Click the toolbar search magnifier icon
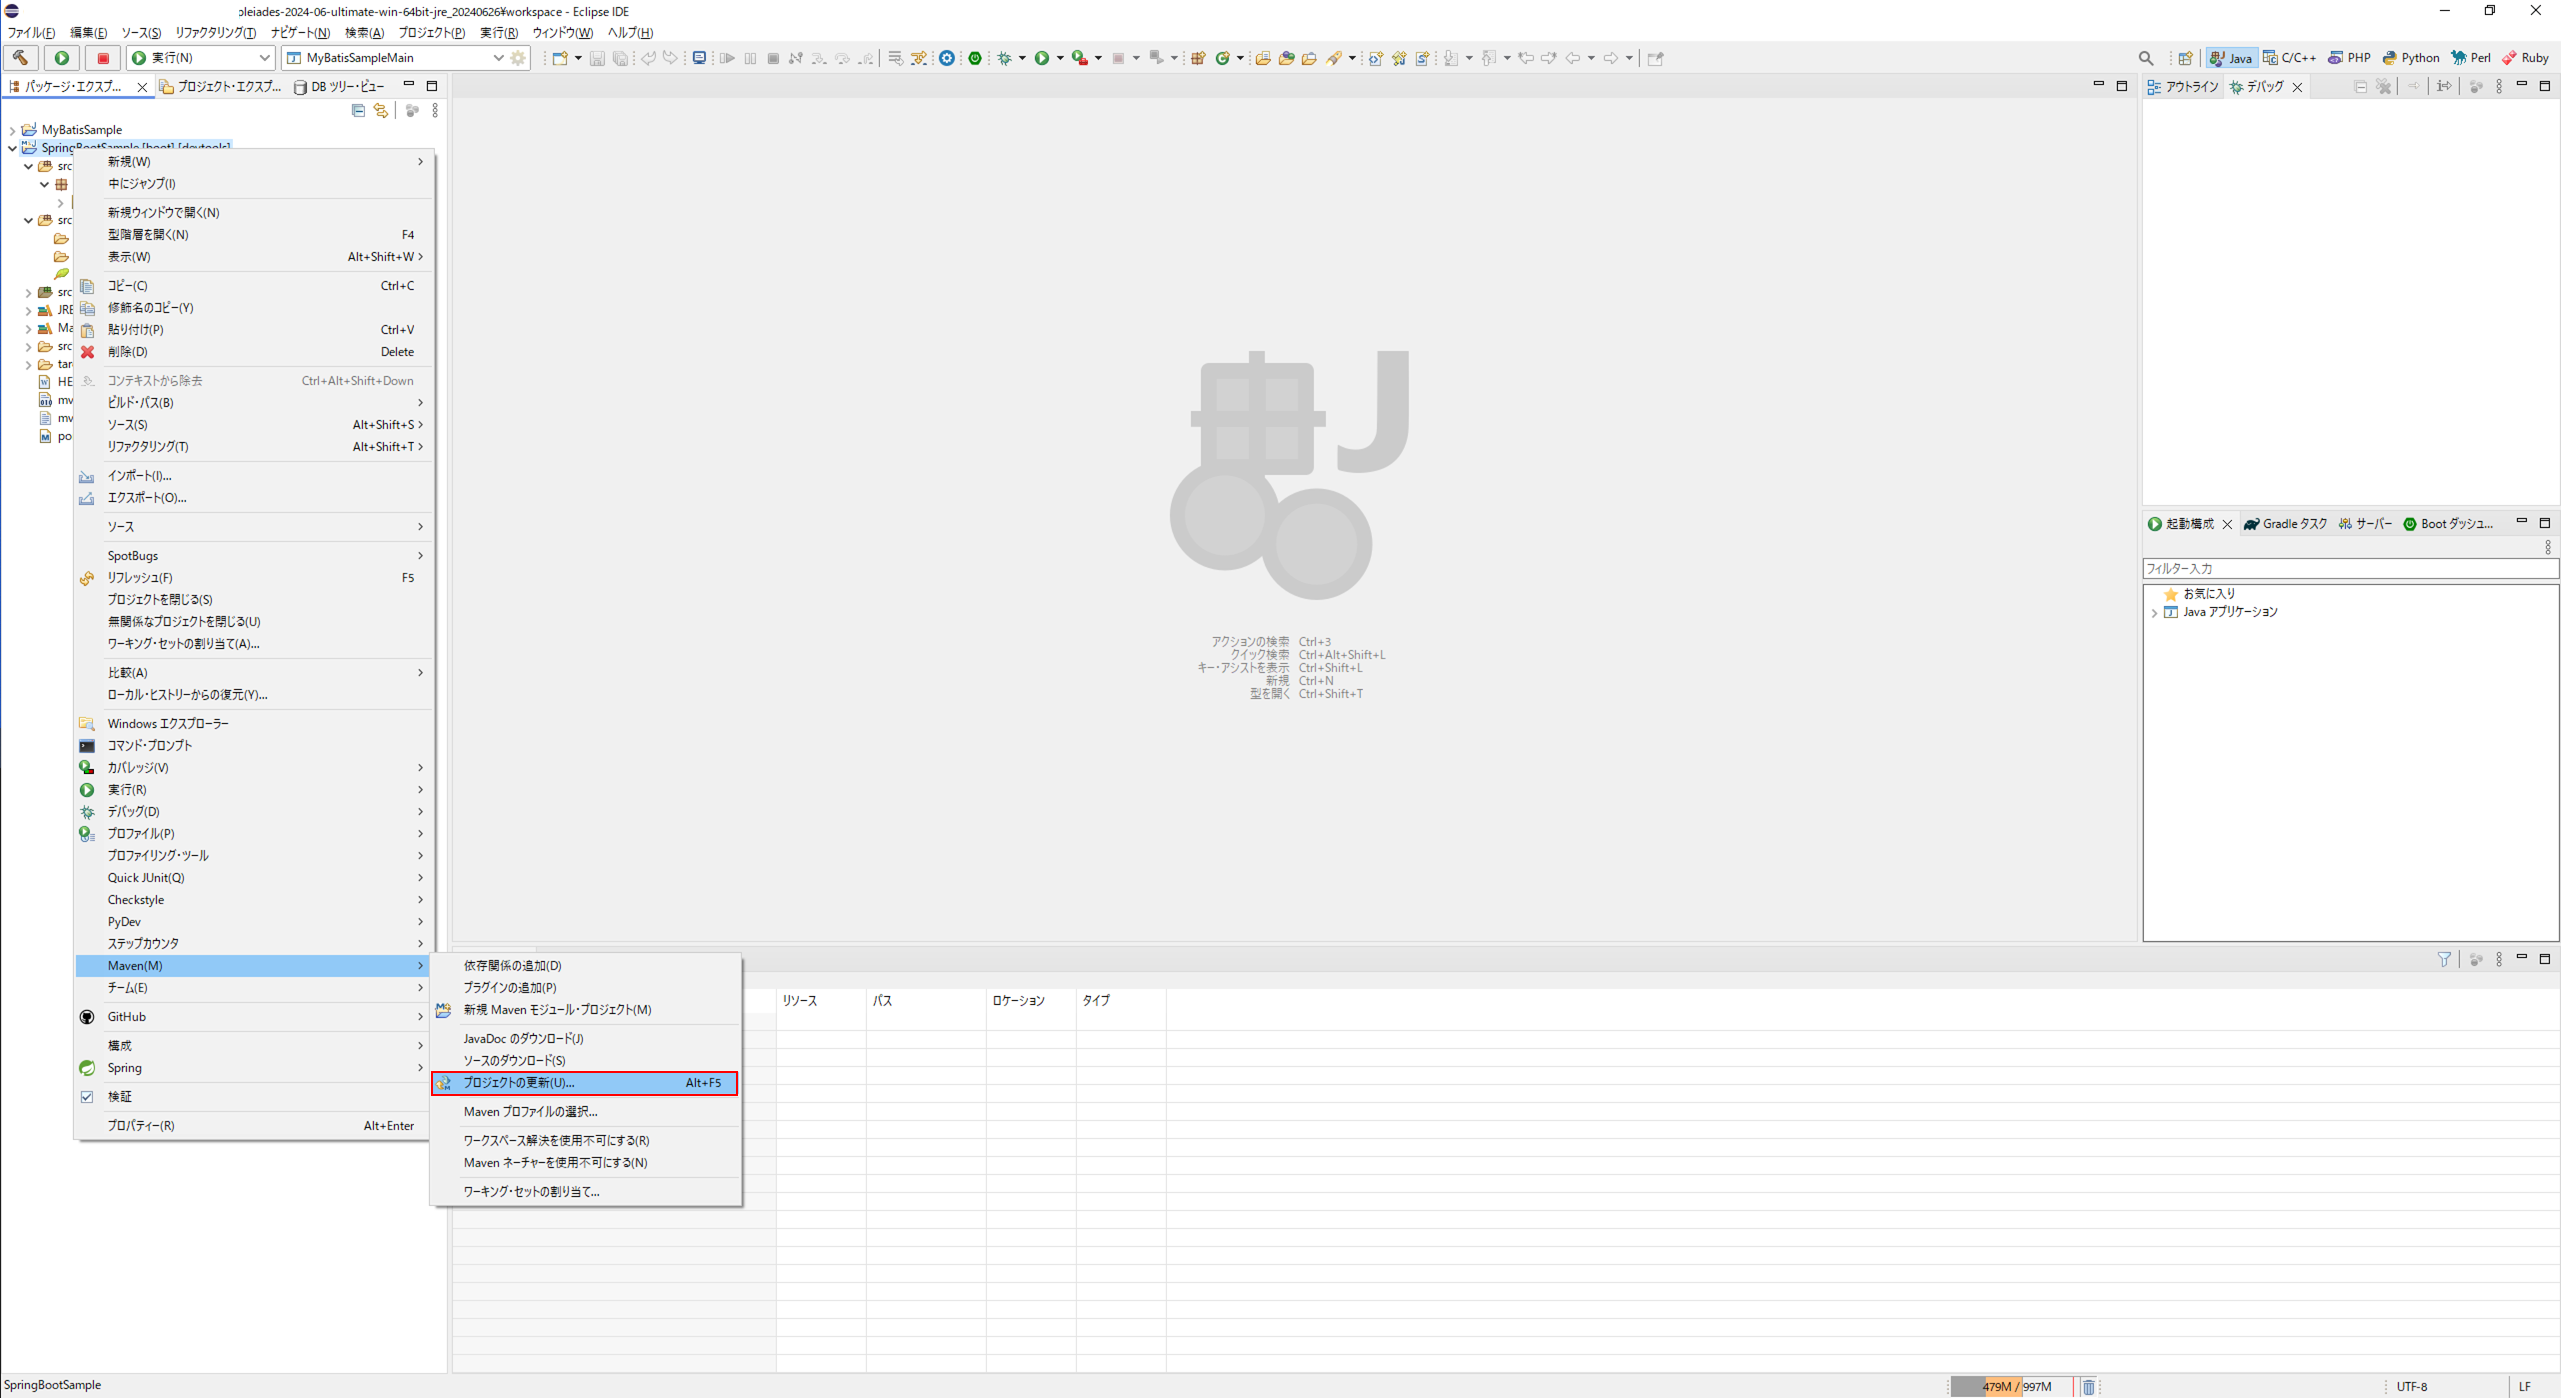2561x1398 pixels. [x=2146, y=58]
